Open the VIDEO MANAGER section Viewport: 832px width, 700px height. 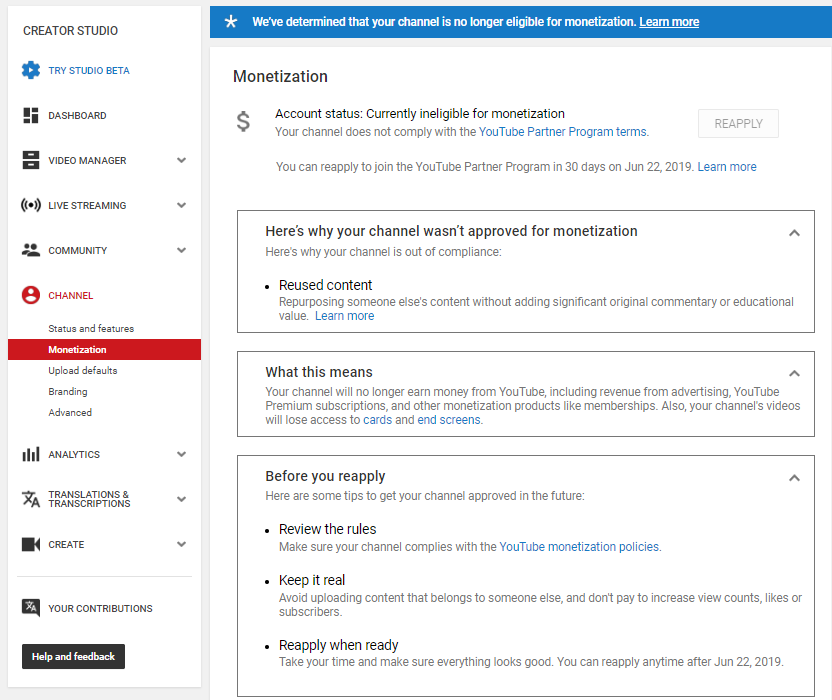[x=87, y=160]
